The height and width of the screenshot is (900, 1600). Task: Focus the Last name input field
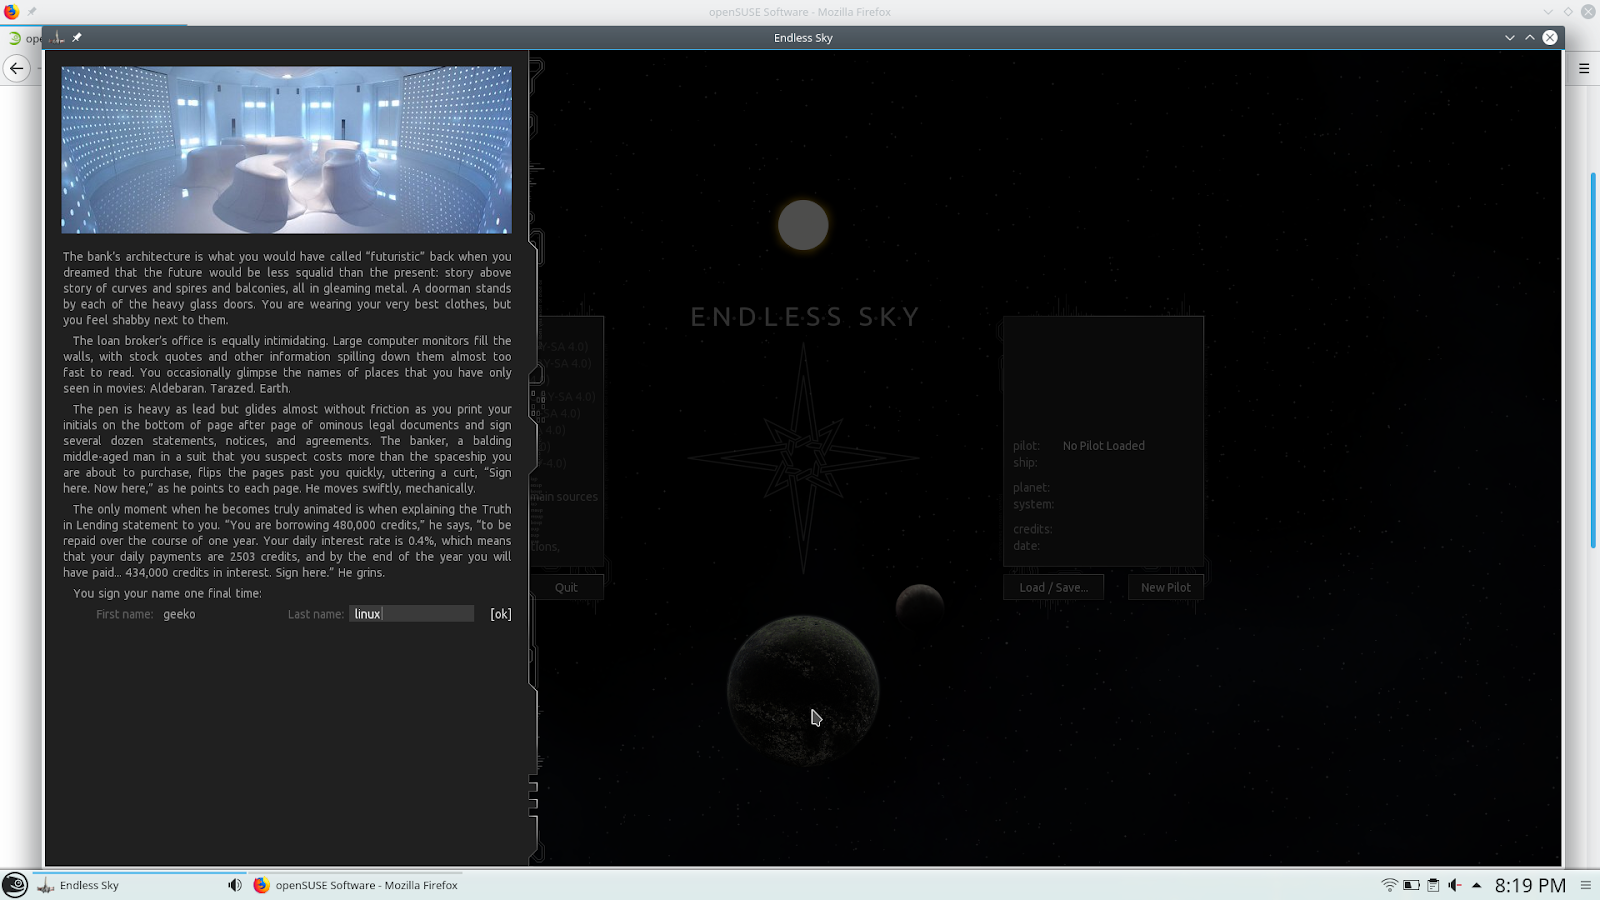[x=411, y=614]
